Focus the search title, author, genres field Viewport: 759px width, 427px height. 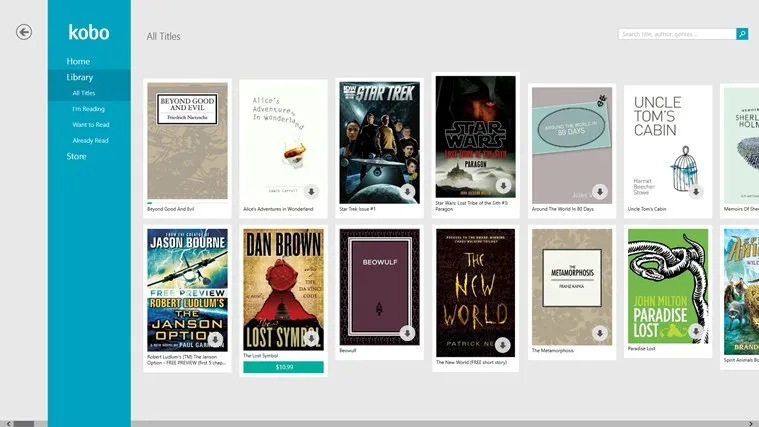(x=677, y=34)
